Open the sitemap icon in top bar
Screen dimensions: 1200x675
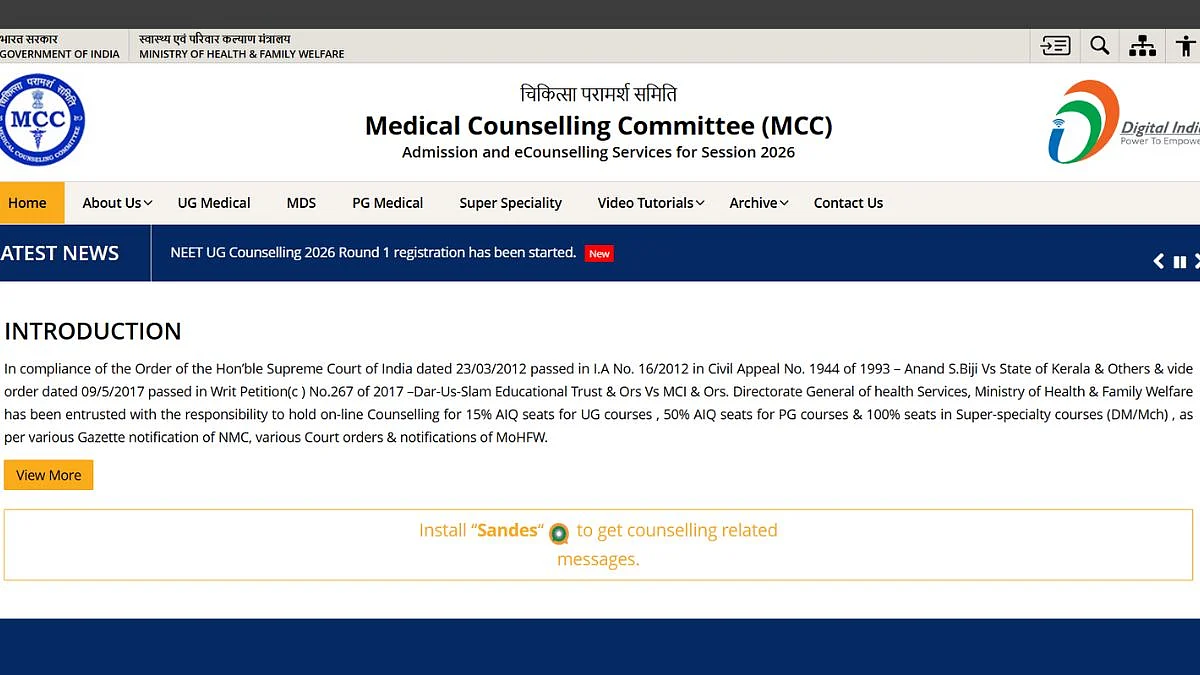pyautogui.click(x=1142, y=46)
